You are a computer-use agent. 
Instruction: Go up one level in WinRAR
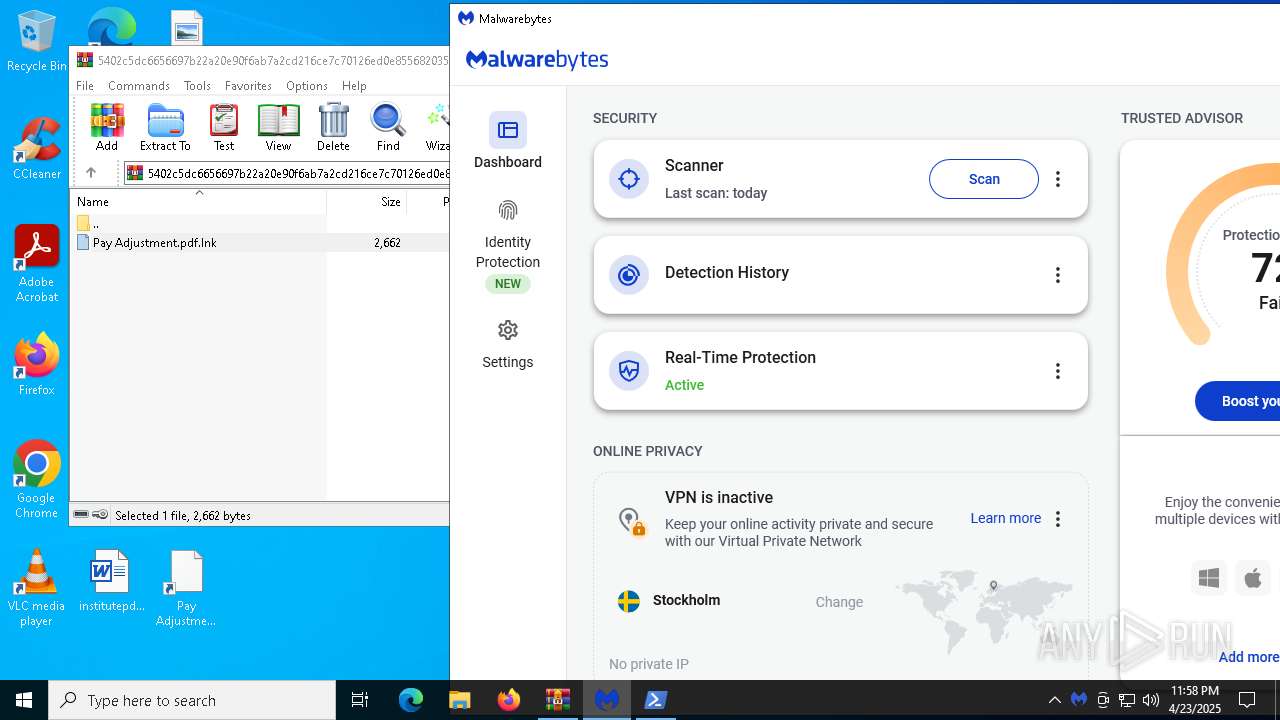point(91,173)
